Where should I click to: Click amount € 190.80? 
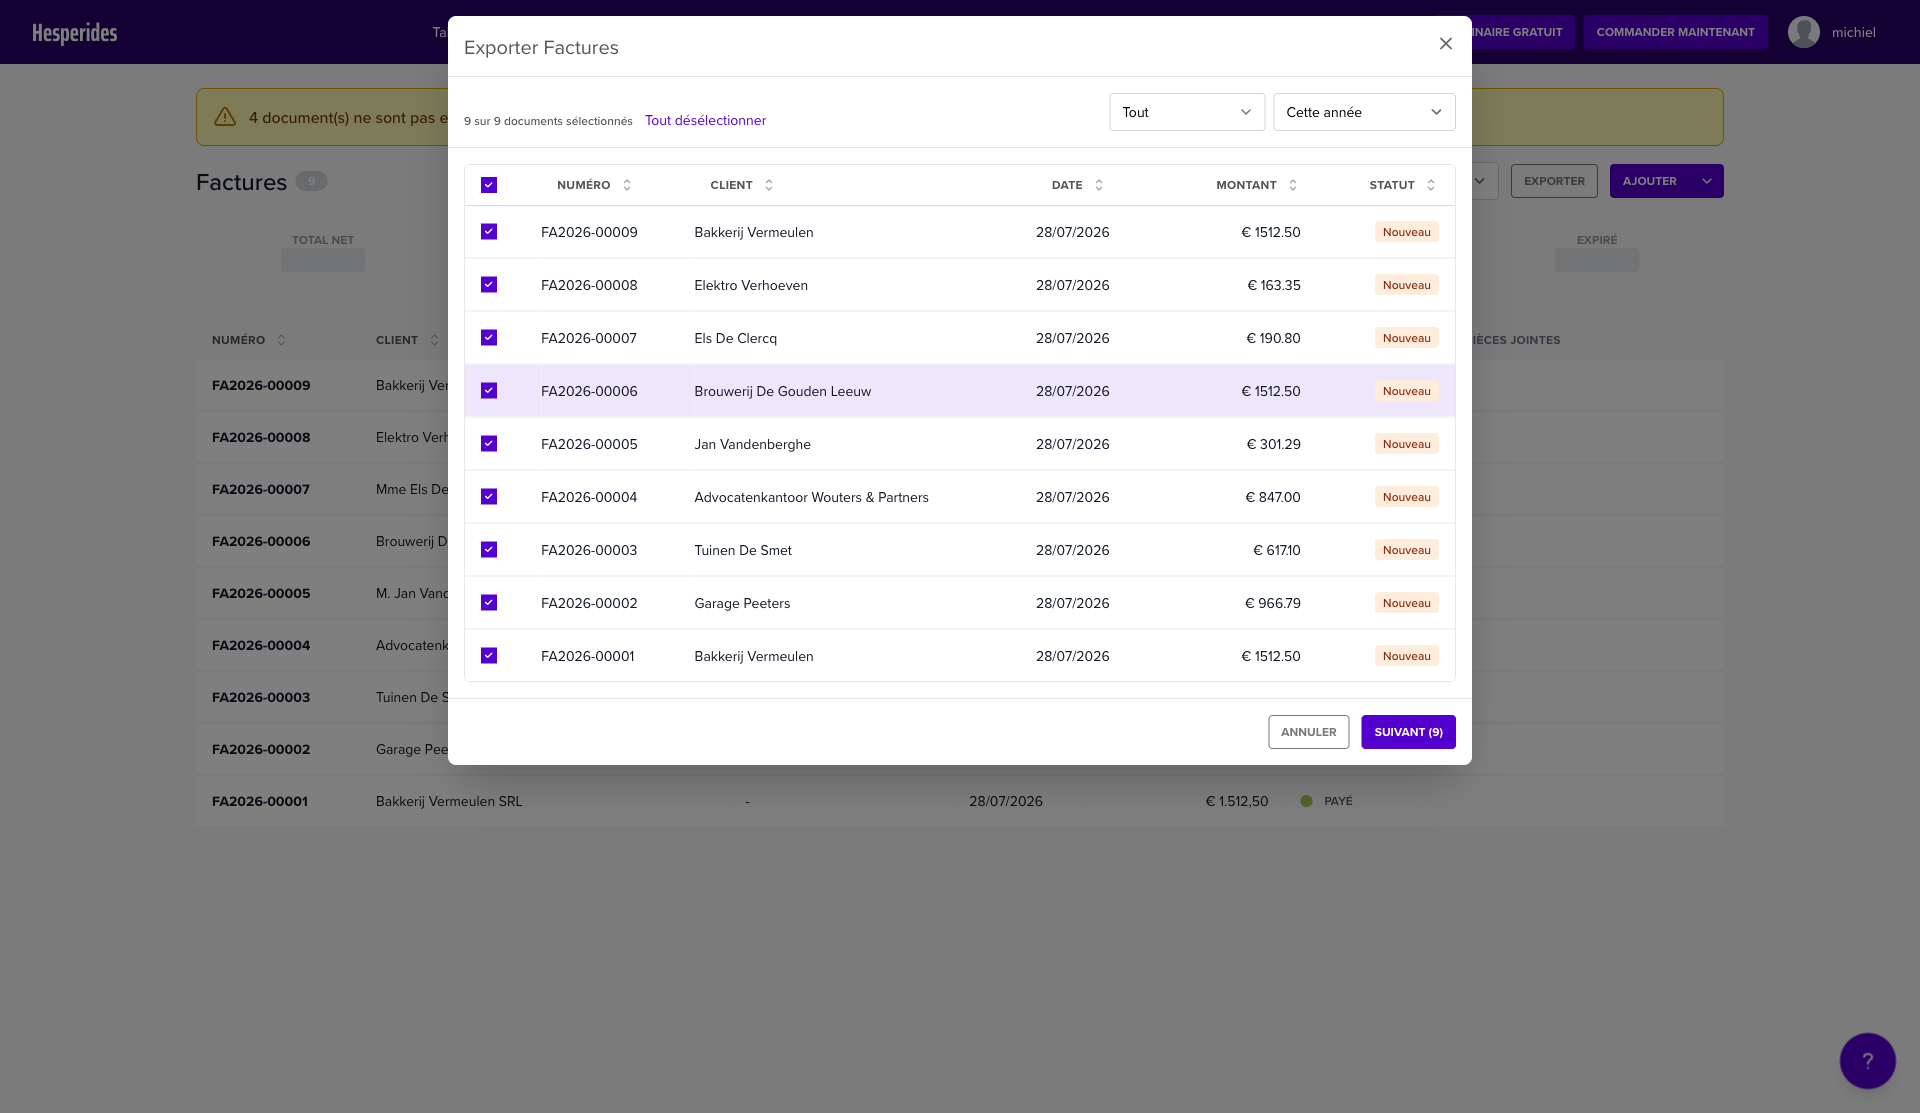click(x=1273, y=338)
